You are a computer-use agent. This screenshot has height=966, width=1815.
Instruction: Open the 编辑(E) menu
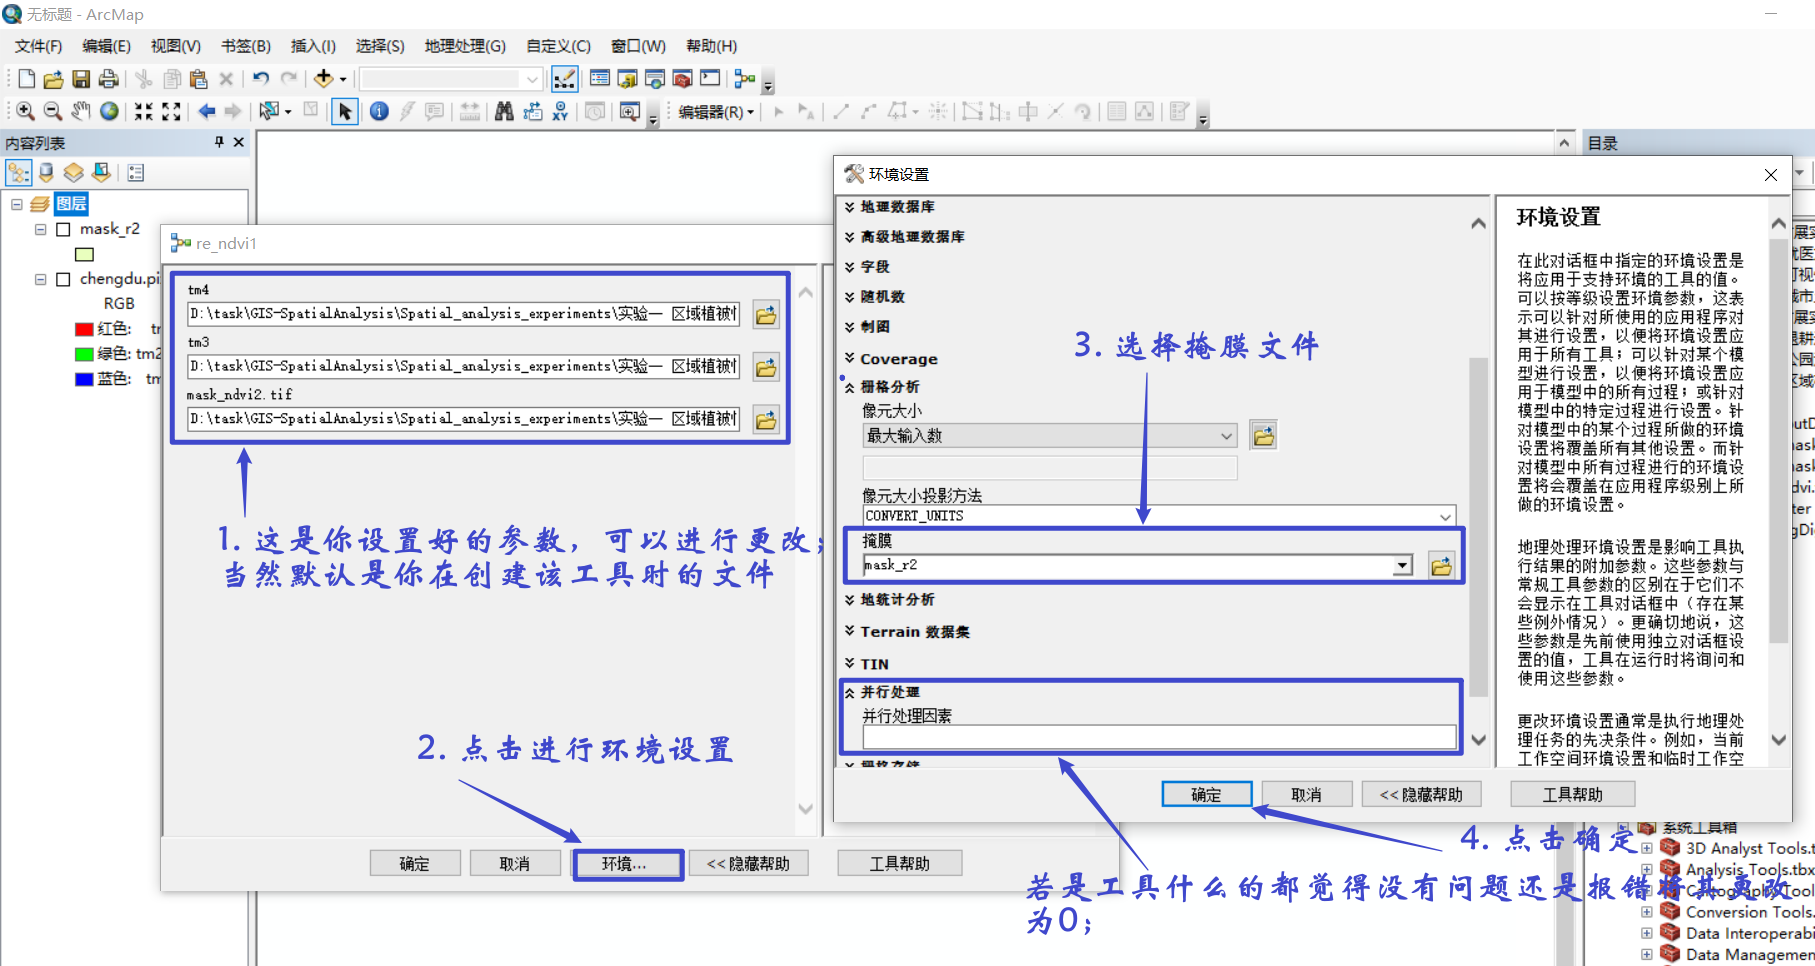click(x=106, y=46)
